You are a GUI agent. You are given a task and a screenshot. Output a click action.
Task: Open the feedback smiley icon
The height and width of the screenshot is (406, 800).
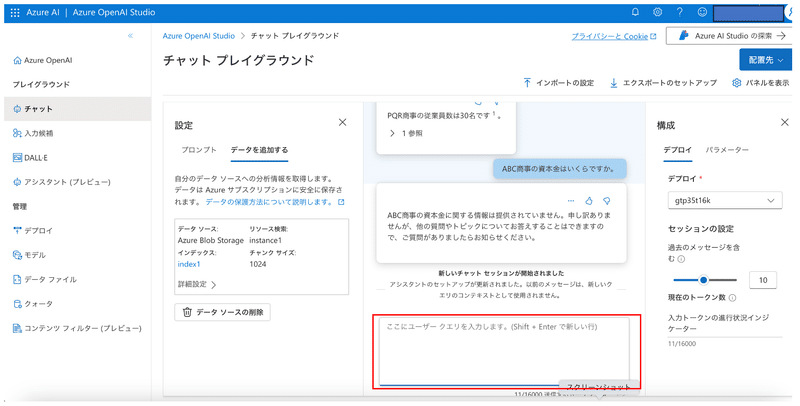702,12
